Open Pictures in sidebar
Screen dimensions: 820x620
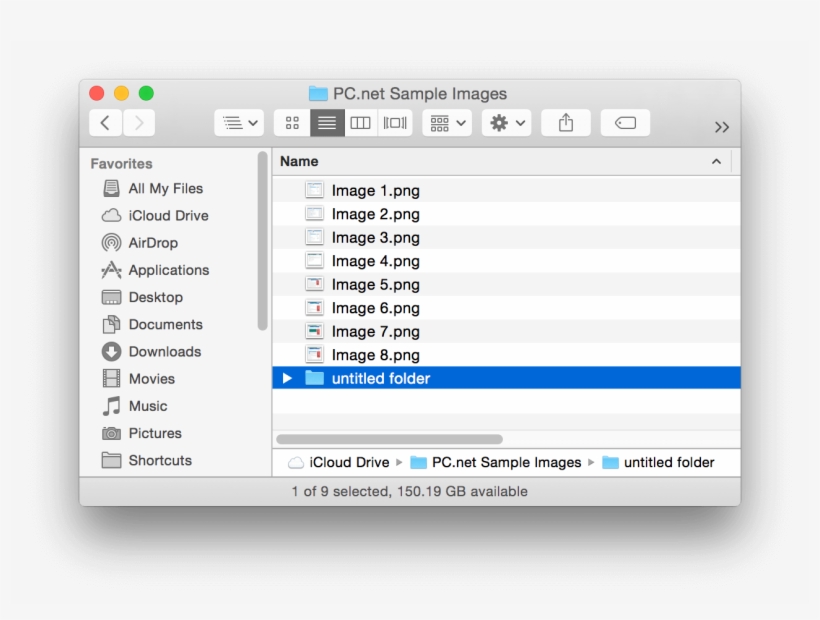tap(142, 433)
